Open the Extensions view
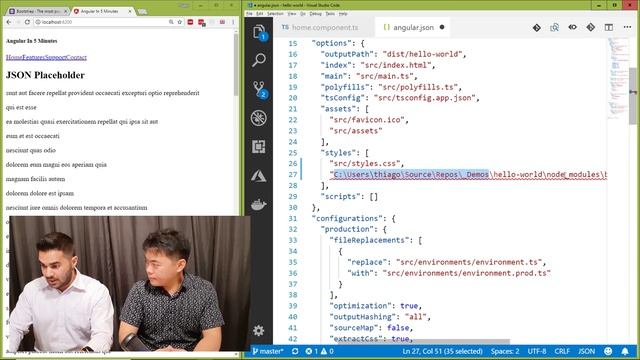The height and width of the screenshot is (360, 640). (x=259, y=147)
